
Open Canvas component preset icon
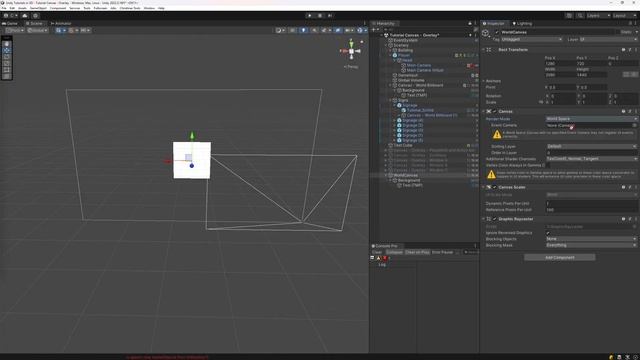pos(630,111)
